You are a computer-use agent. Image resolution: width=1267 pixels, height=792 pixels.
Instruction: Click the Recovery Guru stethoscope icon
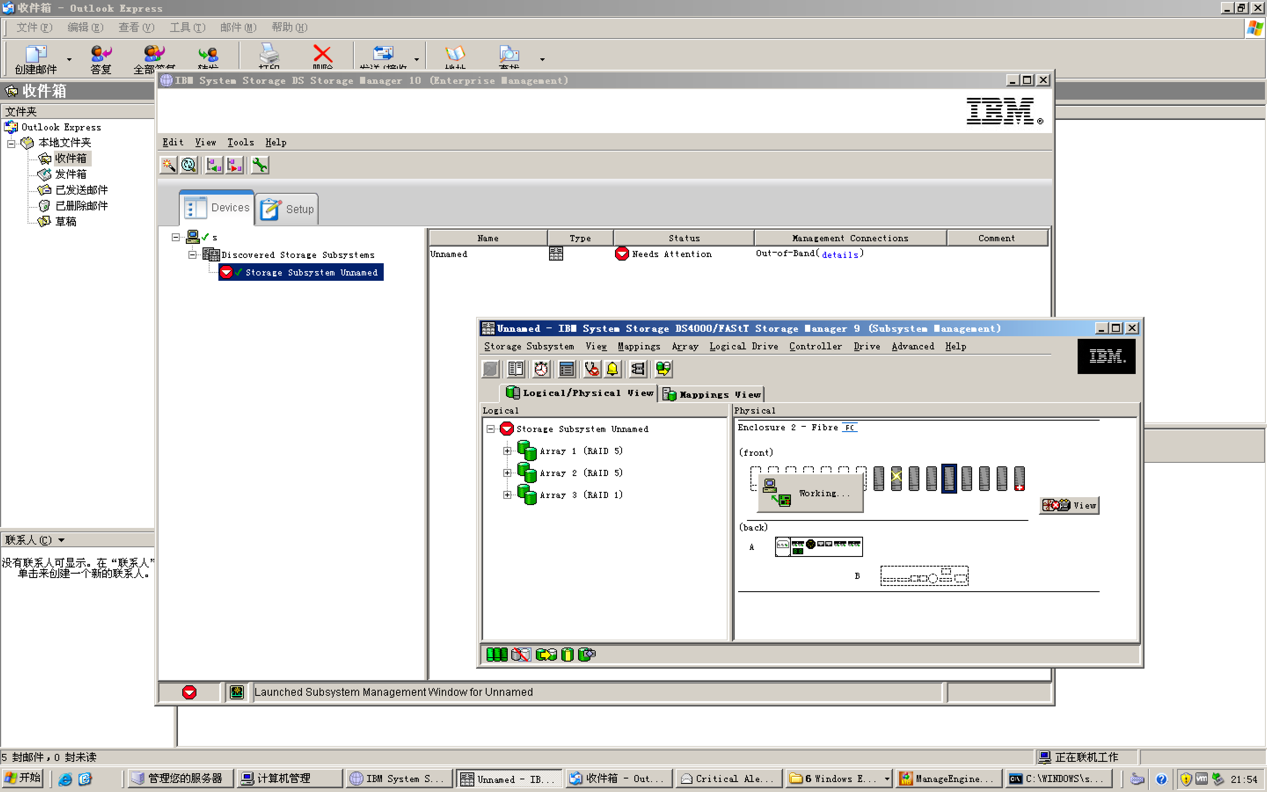click(592, 369)
